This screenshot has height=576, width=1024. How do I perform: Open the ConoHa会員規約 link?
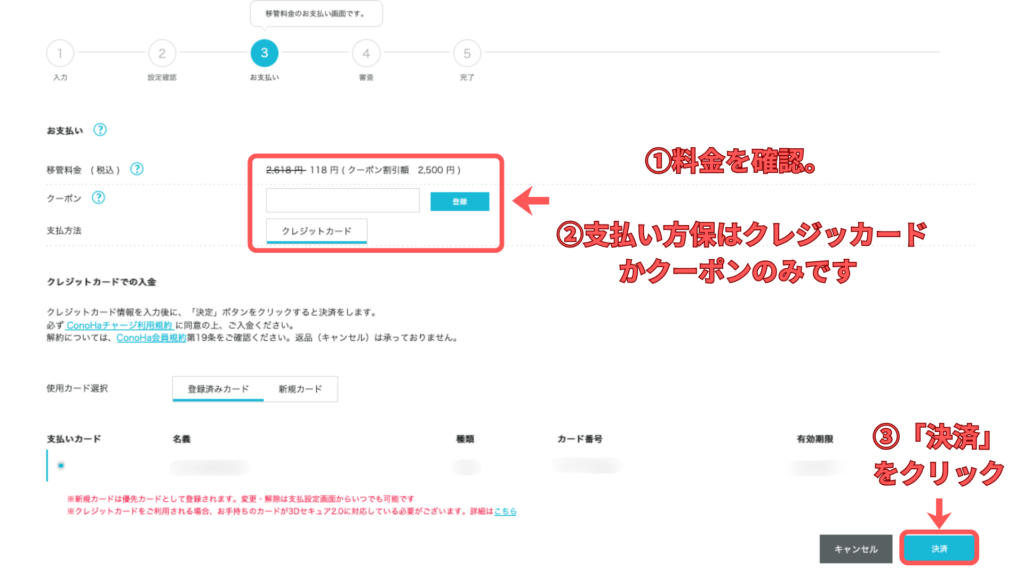pos(150,338)
